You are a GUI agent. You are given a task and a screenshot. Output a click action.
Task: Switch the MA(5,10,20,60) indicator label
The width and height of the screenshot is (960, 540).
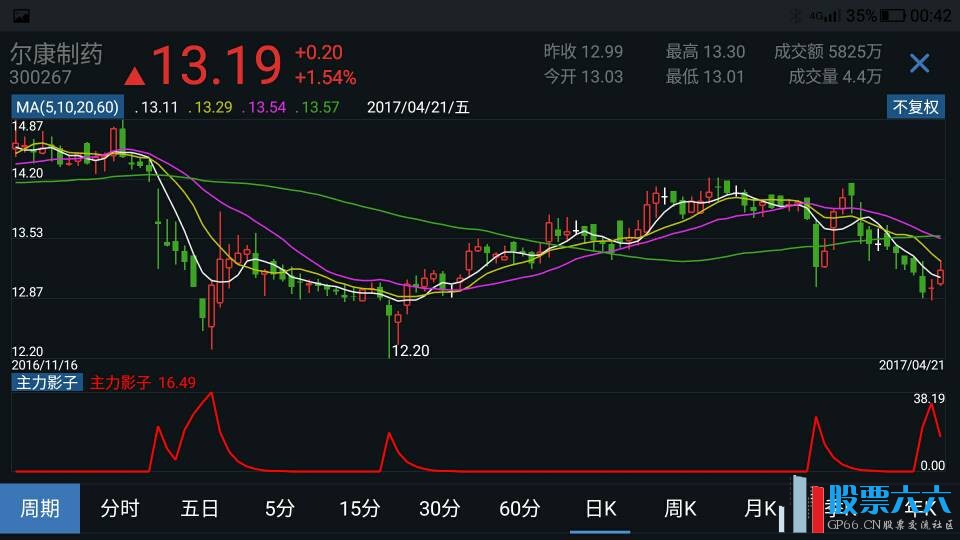tap(66, 107)
